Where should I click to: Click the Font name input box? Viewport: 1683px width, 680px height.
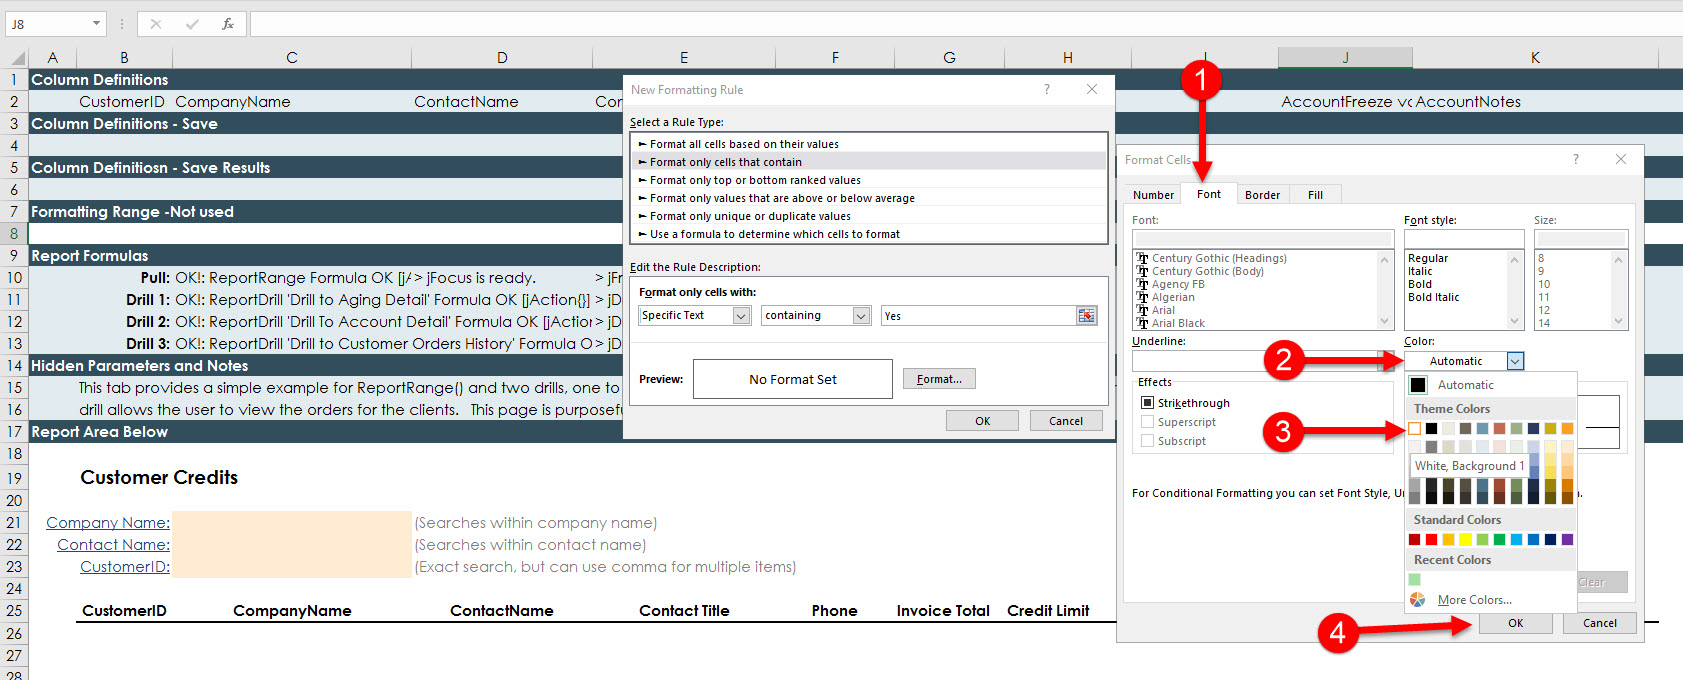(1263, 239)
